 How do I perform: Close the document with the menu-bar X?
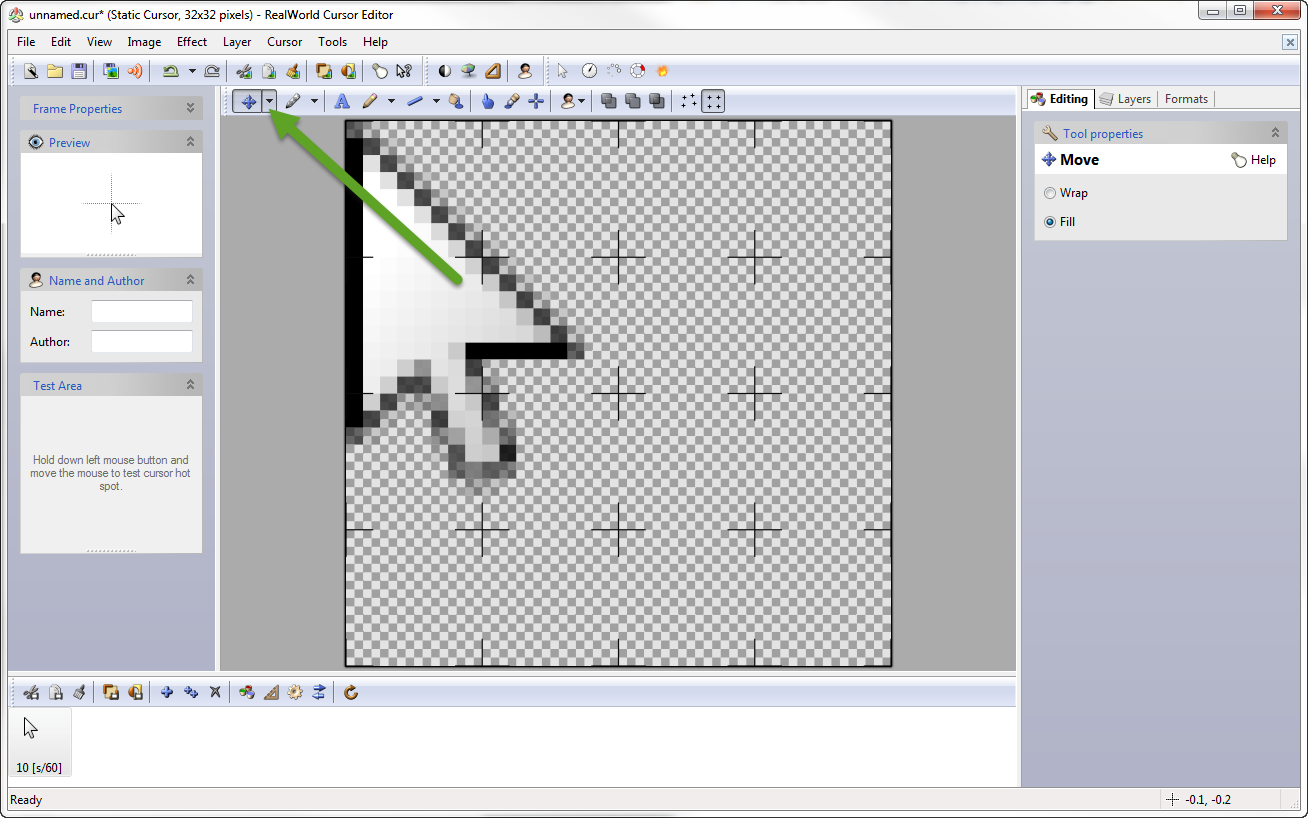[x=1290, y=42]
